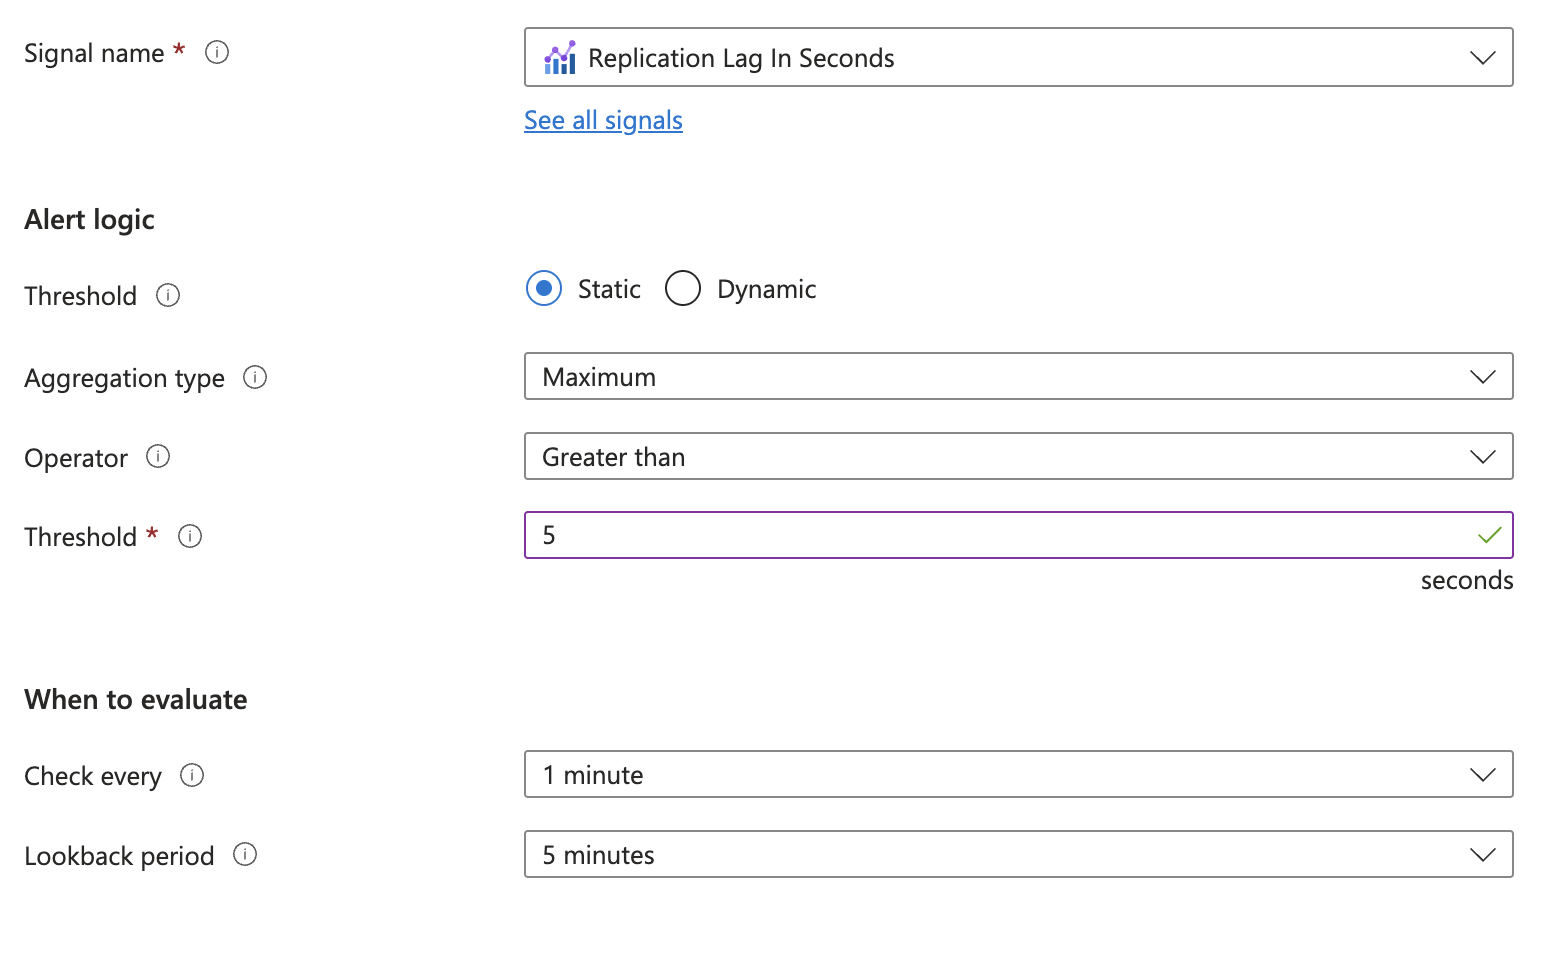
Task: Click the Dynamic radio label text
Action: tap(766, 290)
